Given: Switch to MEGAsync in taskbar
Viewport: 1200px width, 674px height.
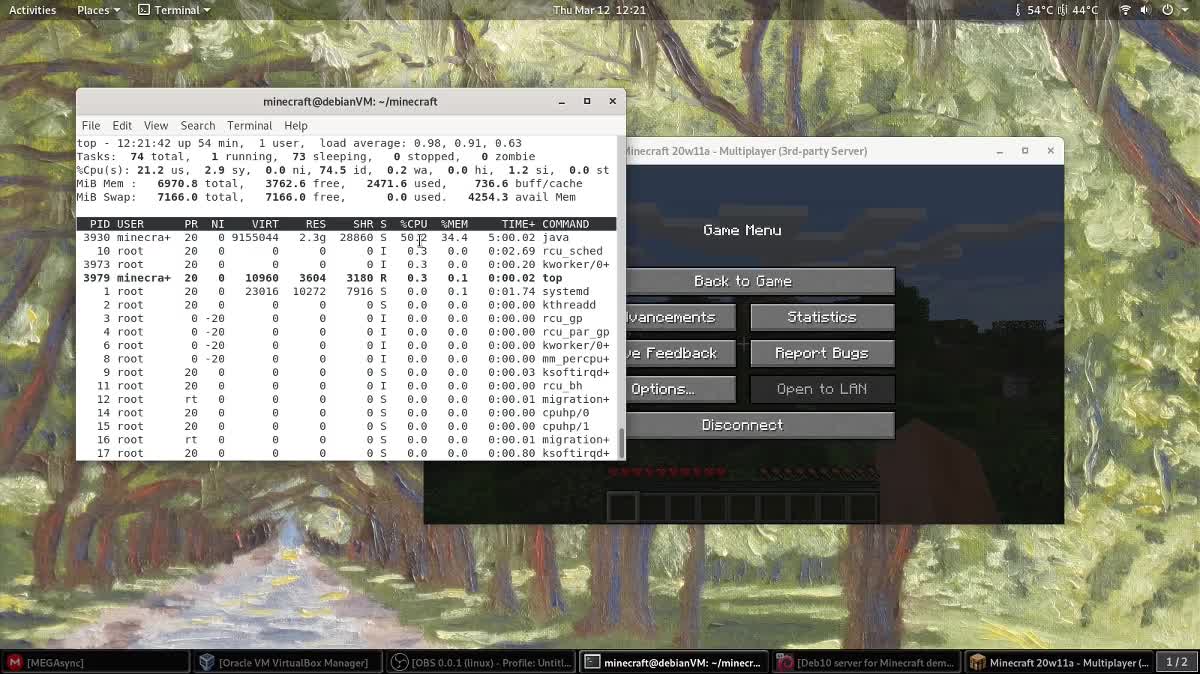Looking at the screenshot, I should (96, 662).
